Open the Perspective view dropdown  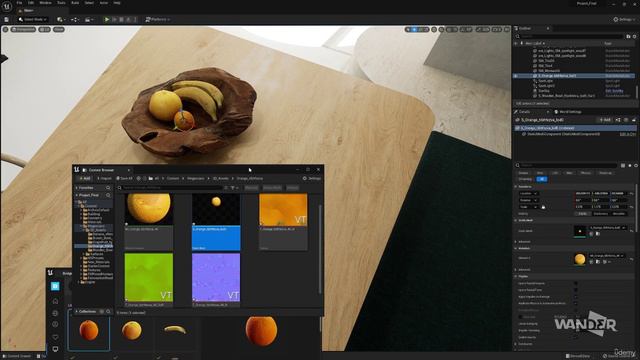click(x=23, y=29)
